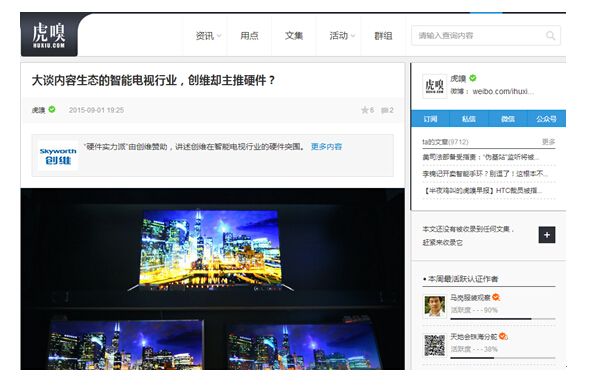Image resolution: width=599 pixels, height=377 pixels.
Task: Go to the 群组 navigation item
Action: tap(383, 36)
